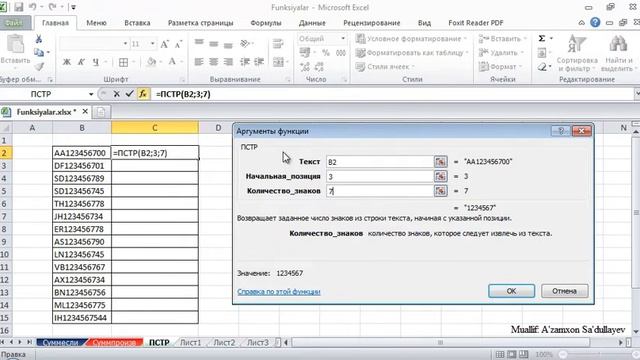640x360 pixels.
Task: Decrease font size with small A icon
Action: [x=178, y=44]
